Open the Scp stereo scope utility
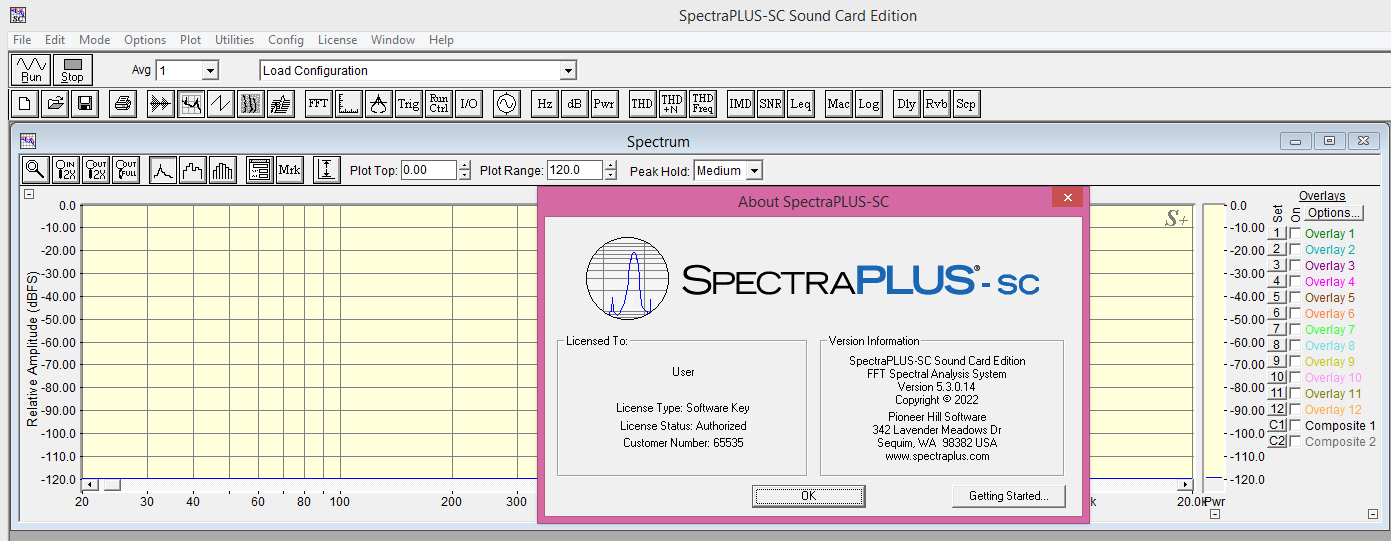 coord(966,103)
